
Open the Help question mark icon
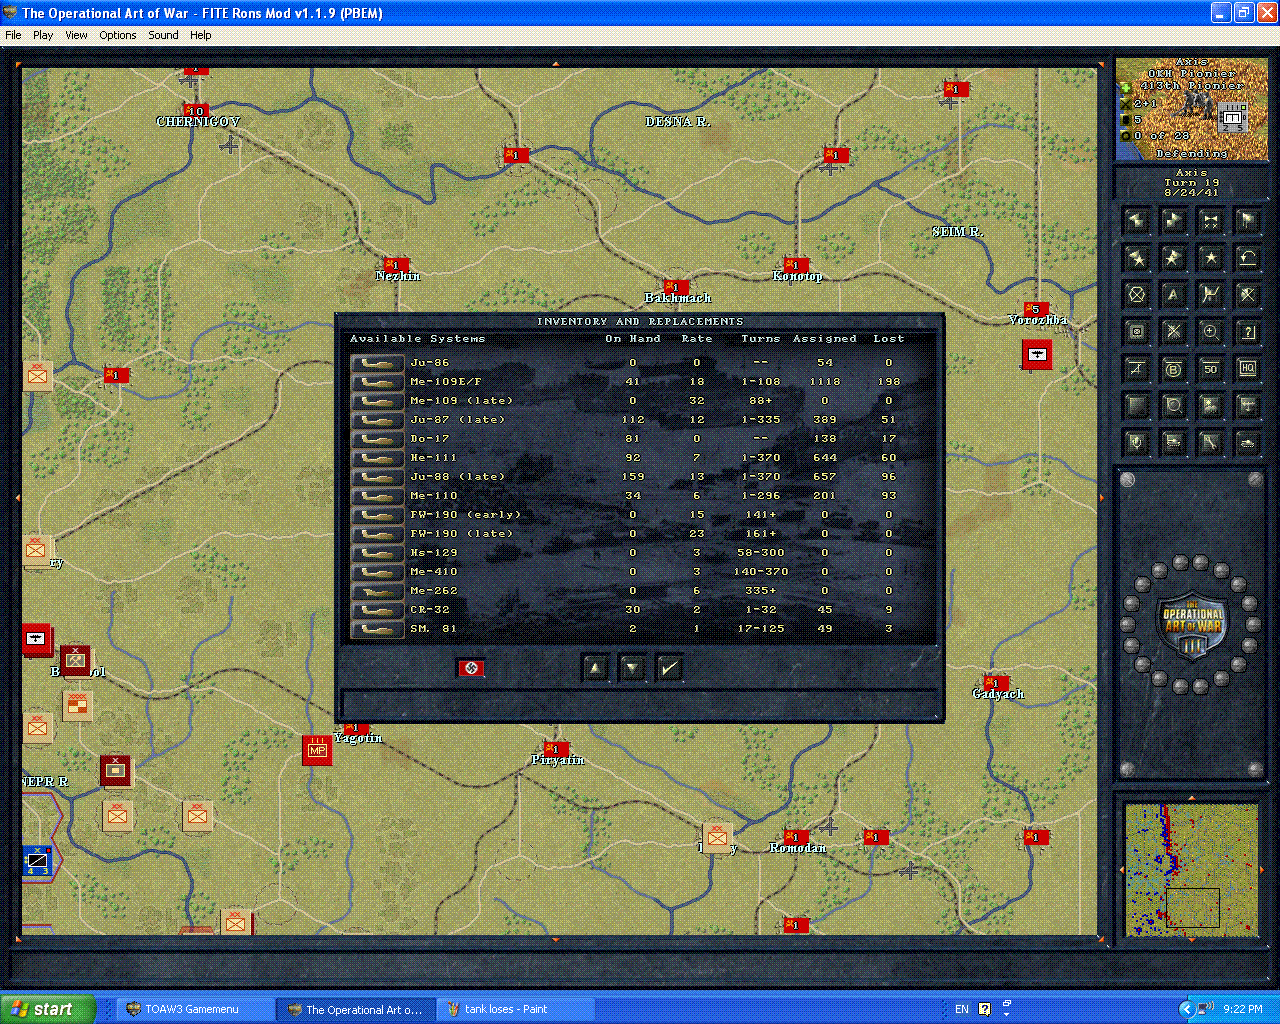click(x=1247, y=332)
